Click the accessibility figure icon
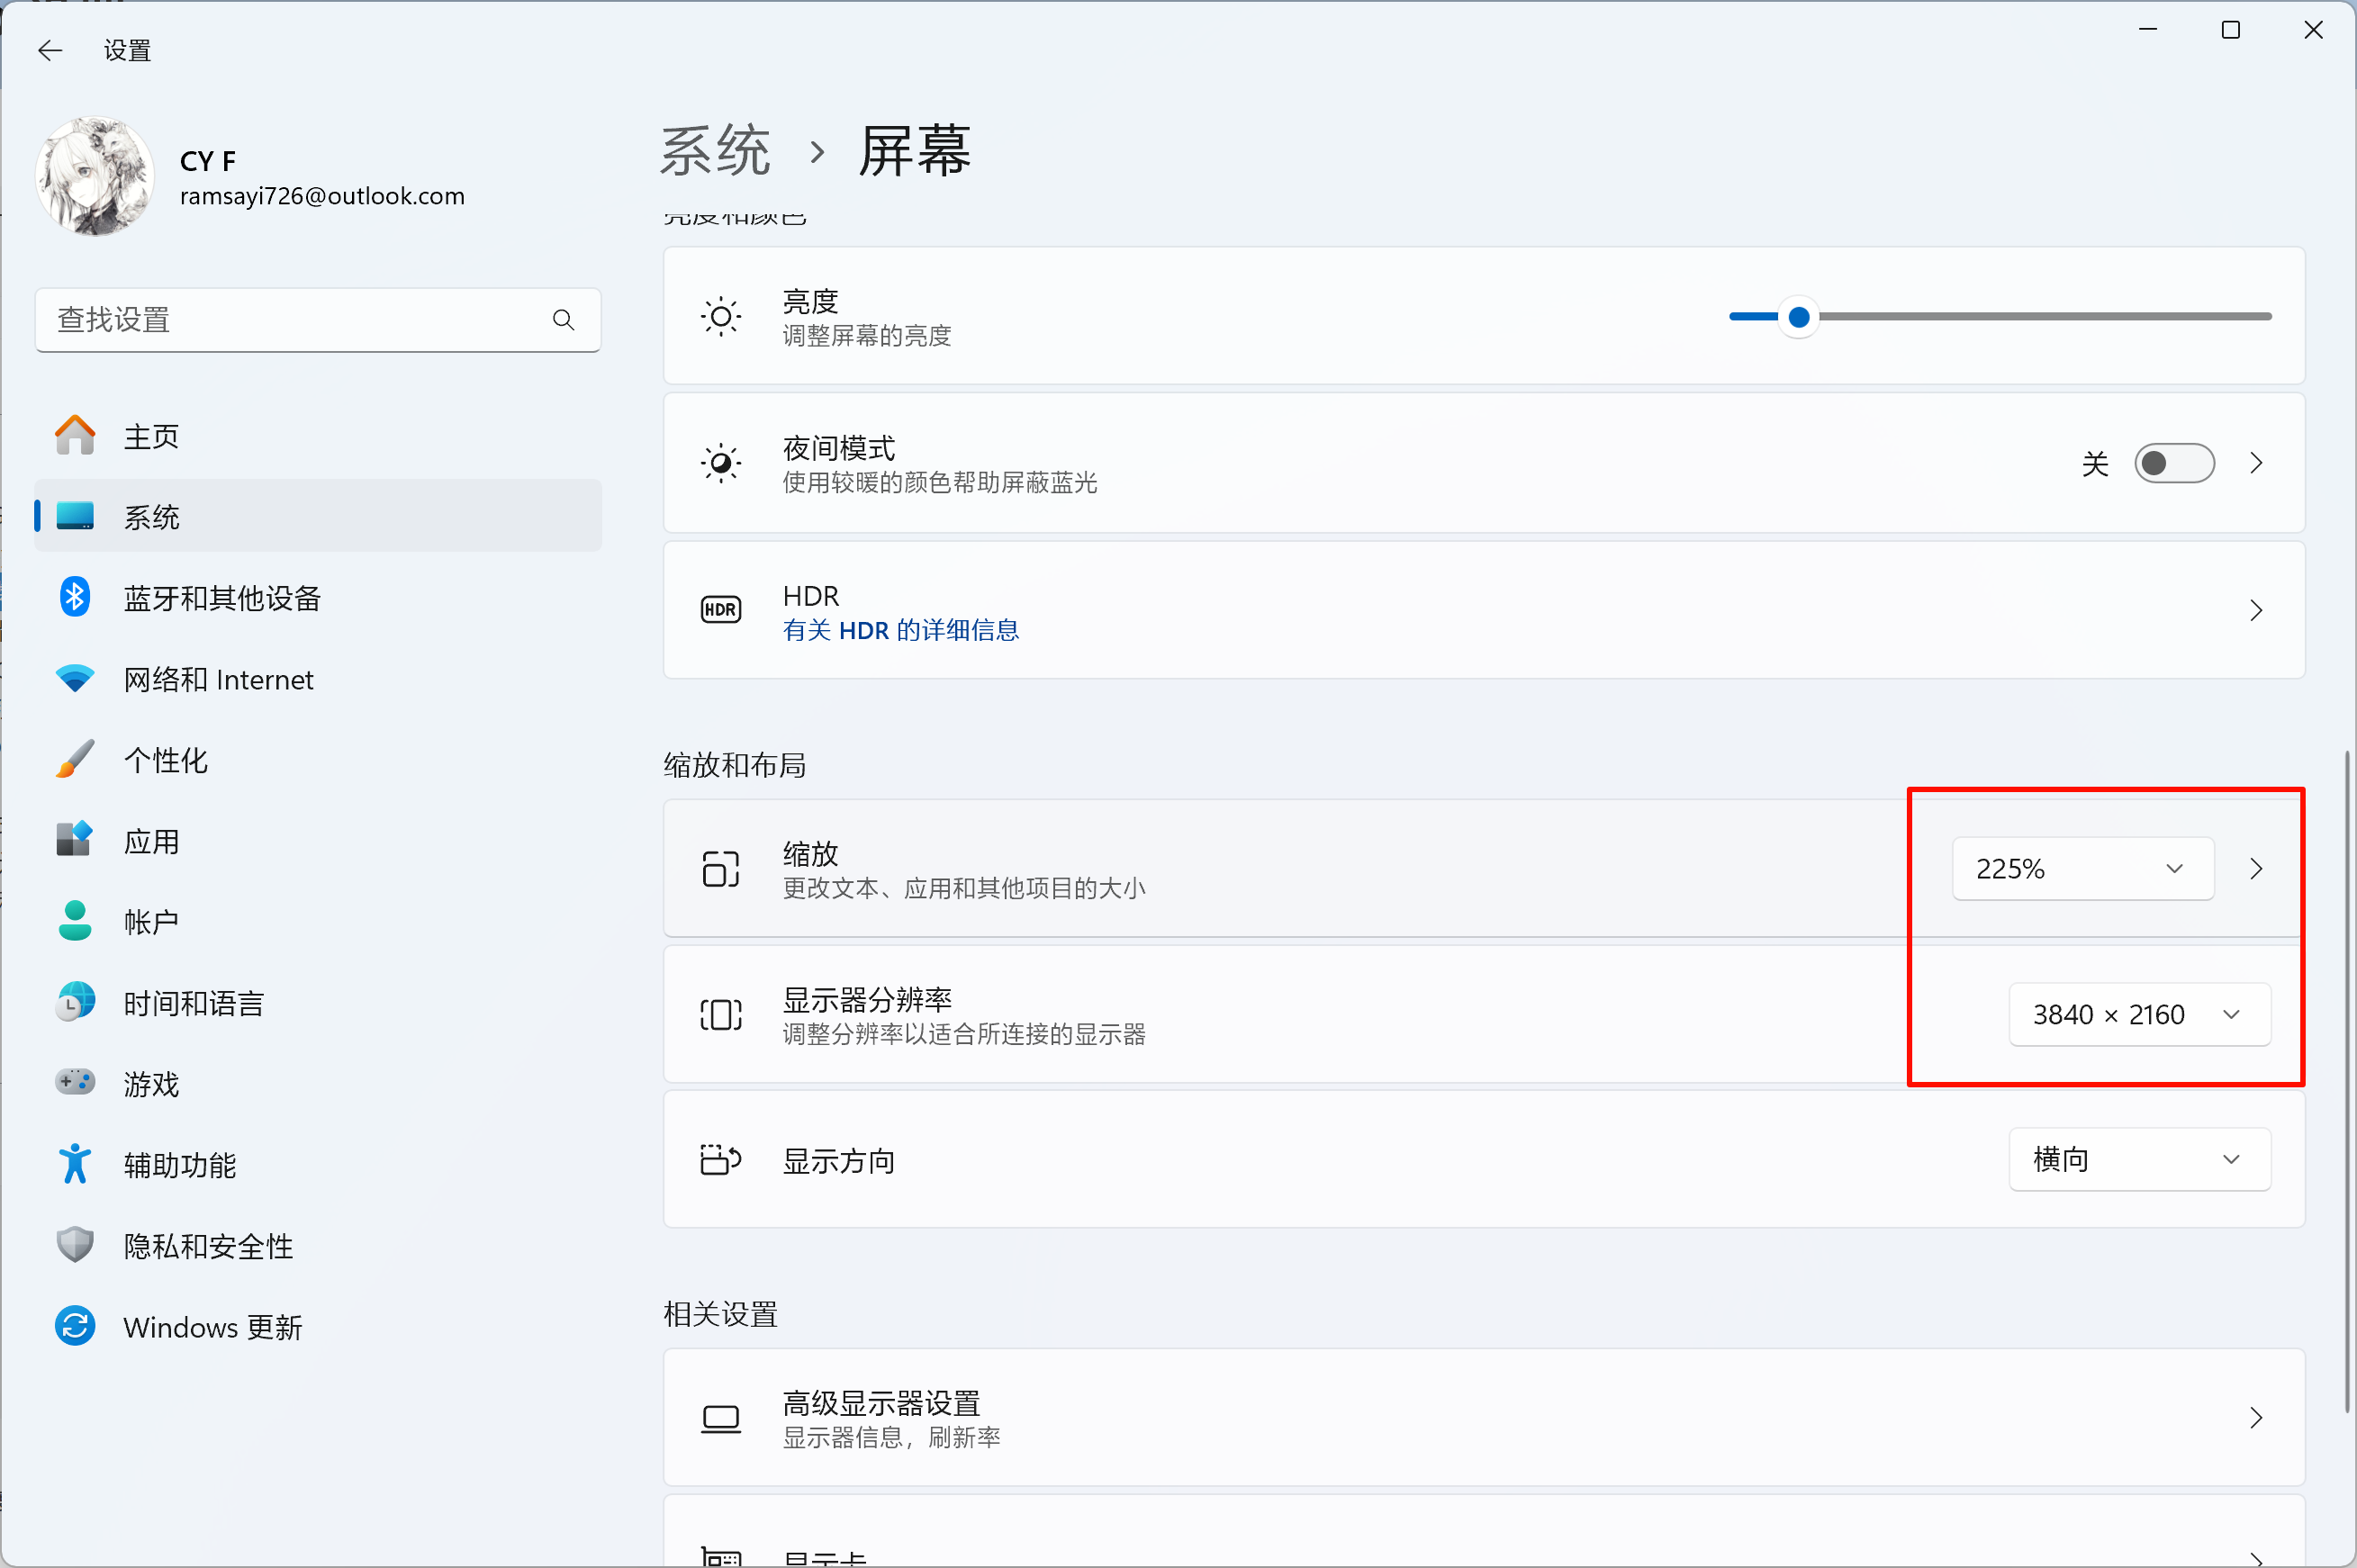 pyautogui.click(x=75, y=1165)
